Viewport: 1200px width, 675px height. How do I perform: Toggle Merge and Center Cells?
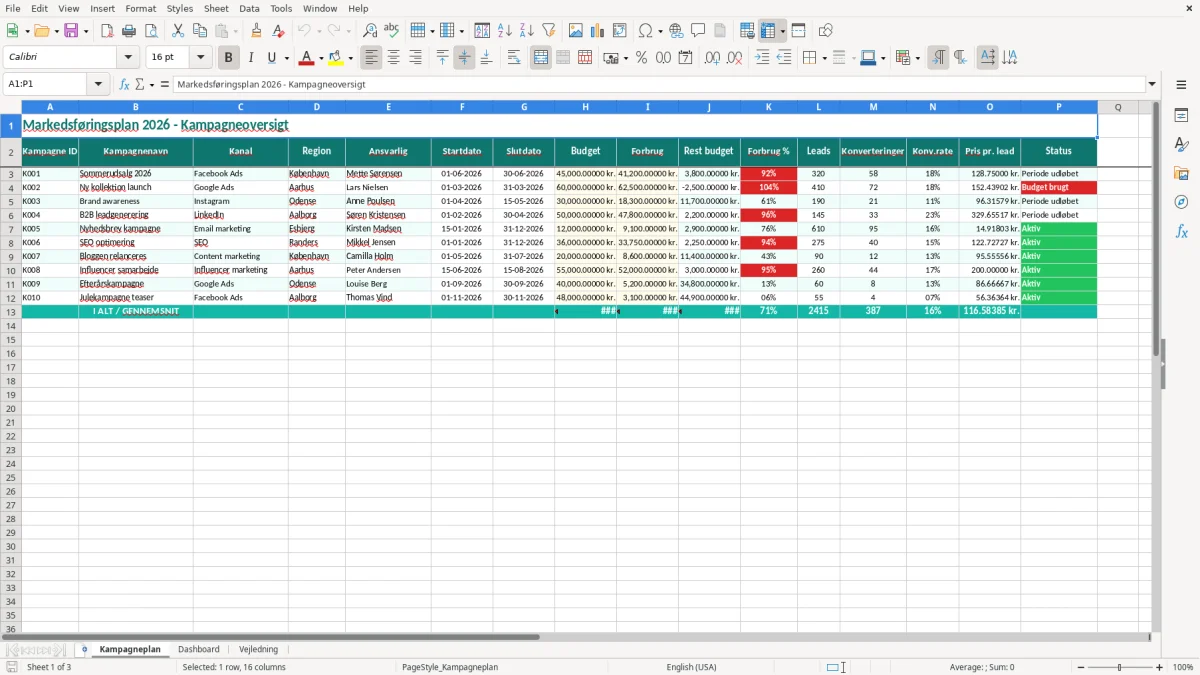[541, 58]
